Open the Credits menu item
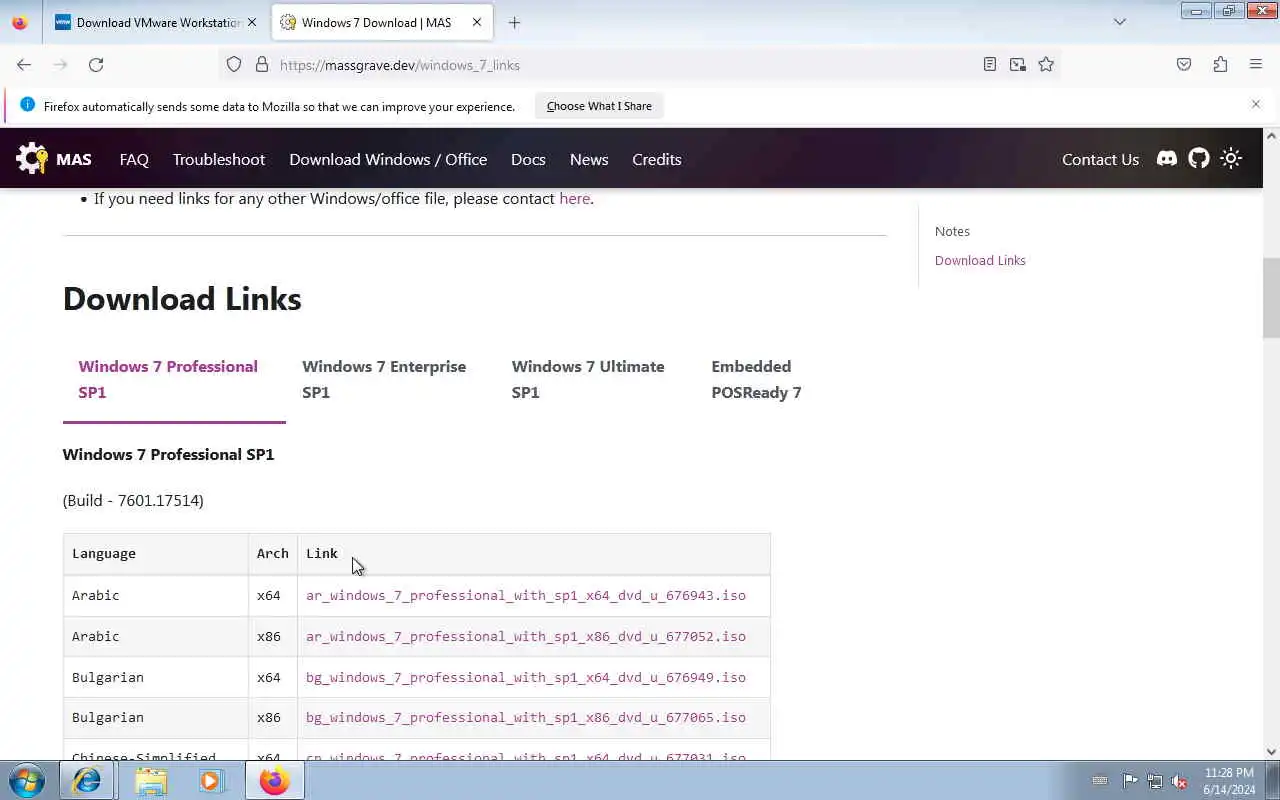This screenshot has height=800, width=1280. (657, 159)
